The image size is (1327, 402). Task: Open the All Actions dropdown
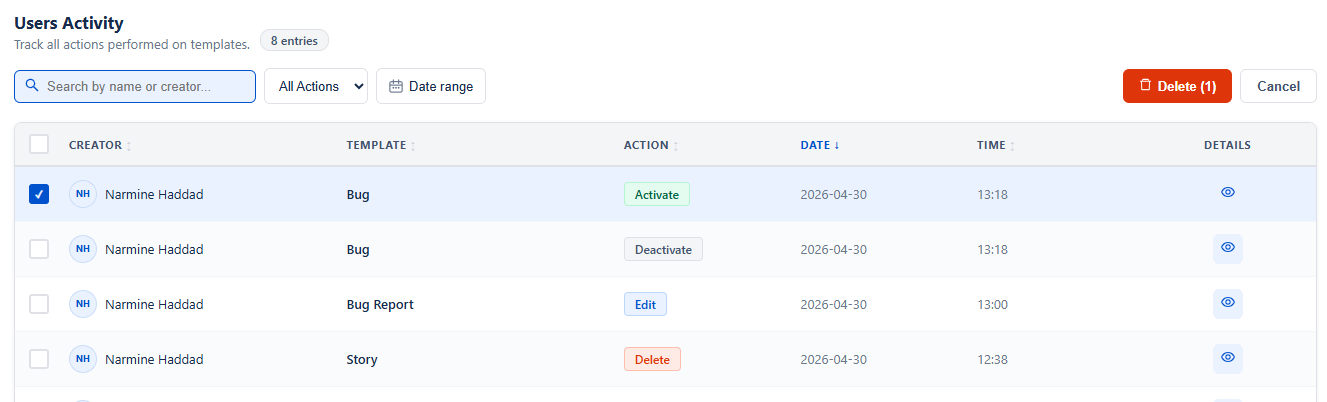tap(316, 86)
